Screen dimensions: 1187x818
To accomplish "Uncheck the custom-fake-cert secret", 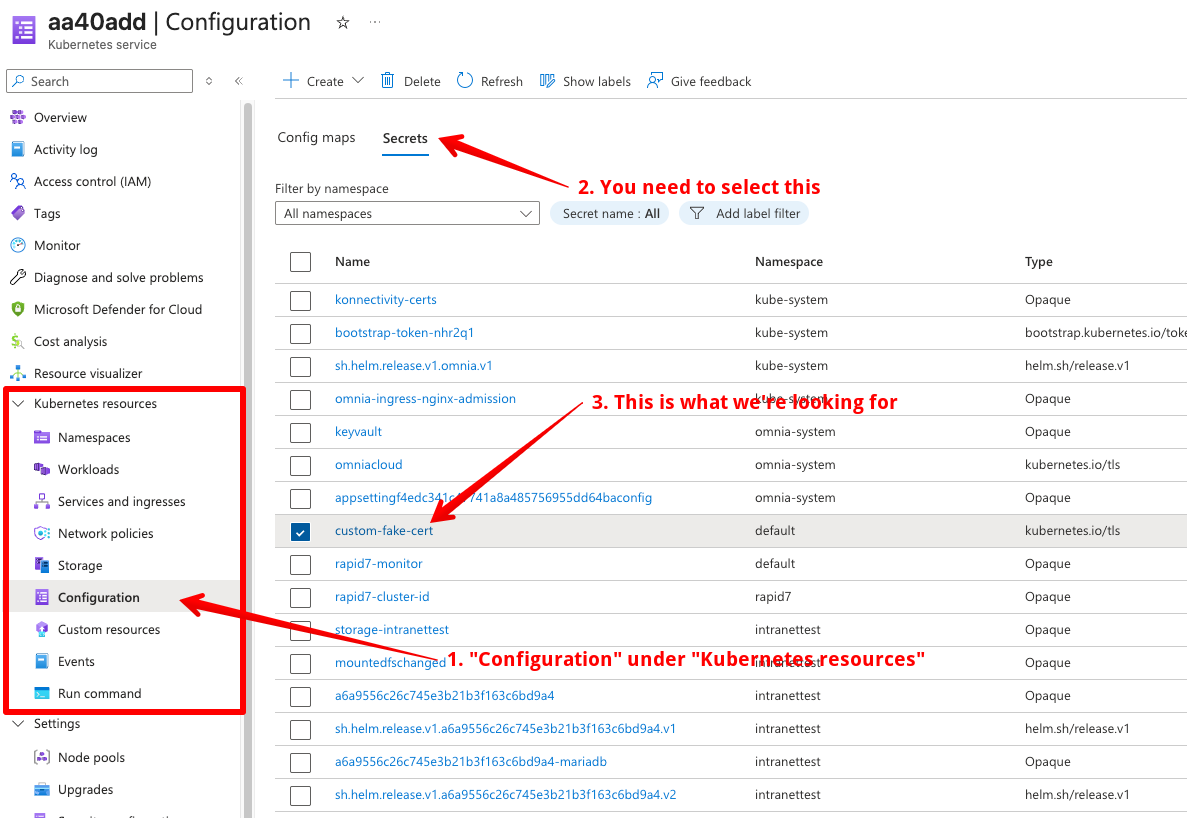I will click(300, 532).
